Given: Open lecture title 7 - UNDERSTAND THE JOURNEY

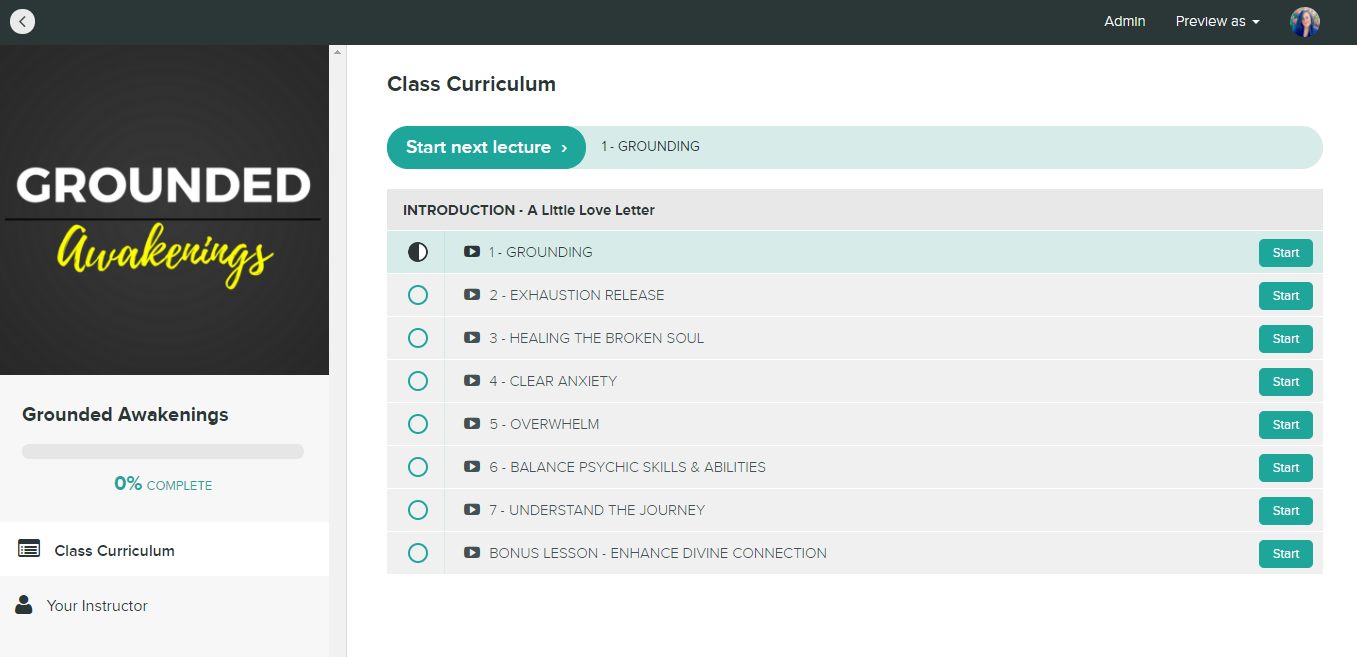Looking at the screenshot, I should point(597,510).
